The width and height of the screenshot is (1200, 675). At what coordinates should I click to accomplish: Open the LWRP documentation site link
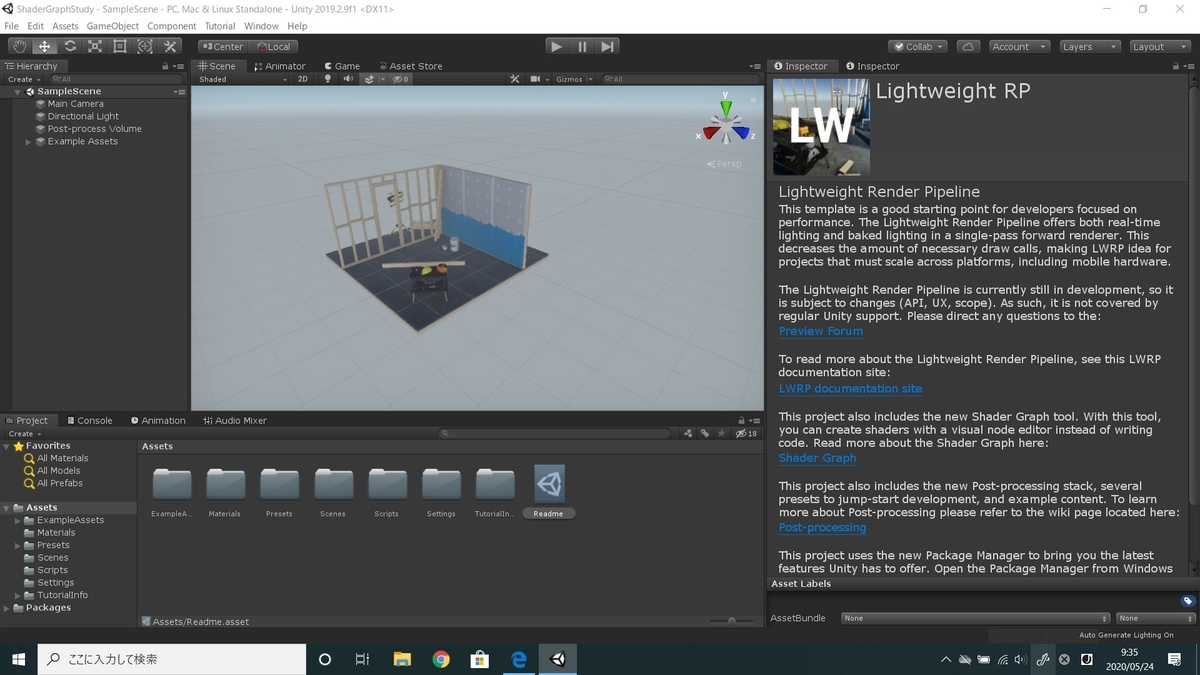tap(850, 388)
